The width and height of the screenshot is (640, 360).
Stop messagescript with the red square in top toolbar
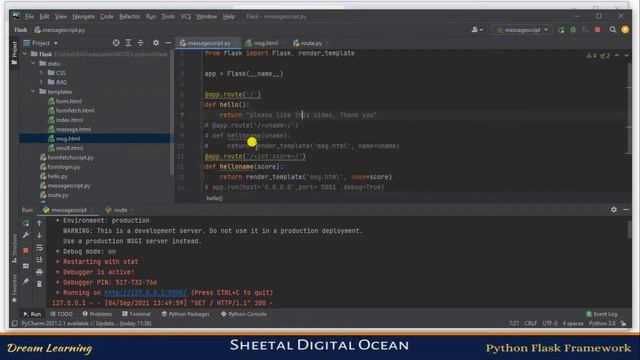(598, 30)
